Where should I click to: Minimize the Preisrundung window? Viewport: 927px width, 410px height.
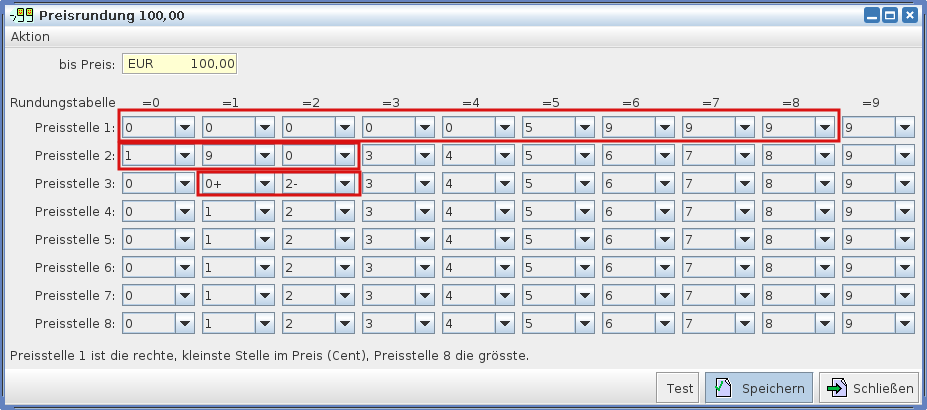872,15
